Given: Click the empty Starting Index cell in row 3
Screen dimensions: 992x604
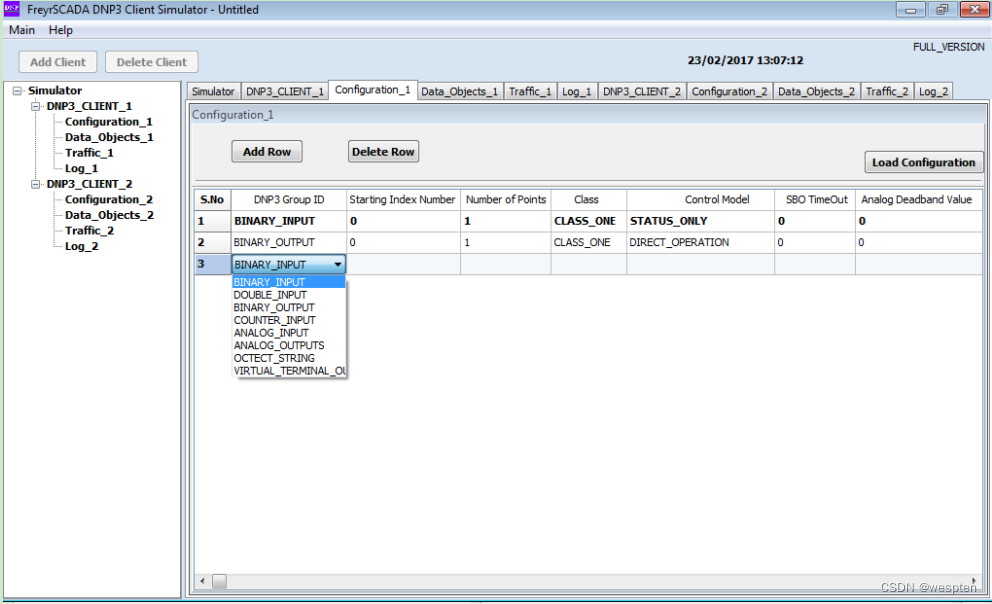Looking at the screenshot, I should pyautogui.click(x=403, y=264).
